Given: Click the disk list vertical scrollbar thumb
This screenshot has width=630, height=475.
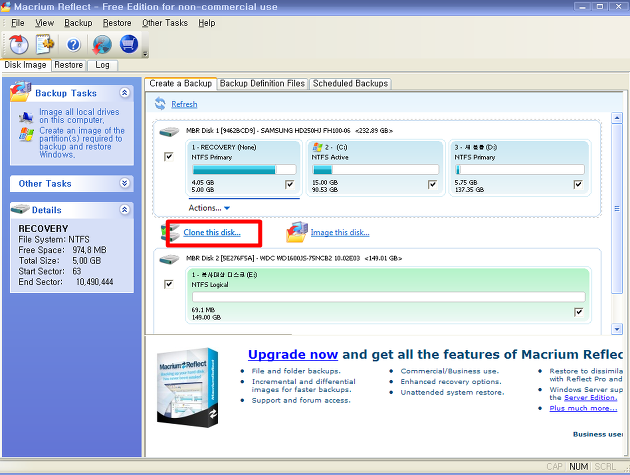Looking at the screenshot, I should coord(617,209).
